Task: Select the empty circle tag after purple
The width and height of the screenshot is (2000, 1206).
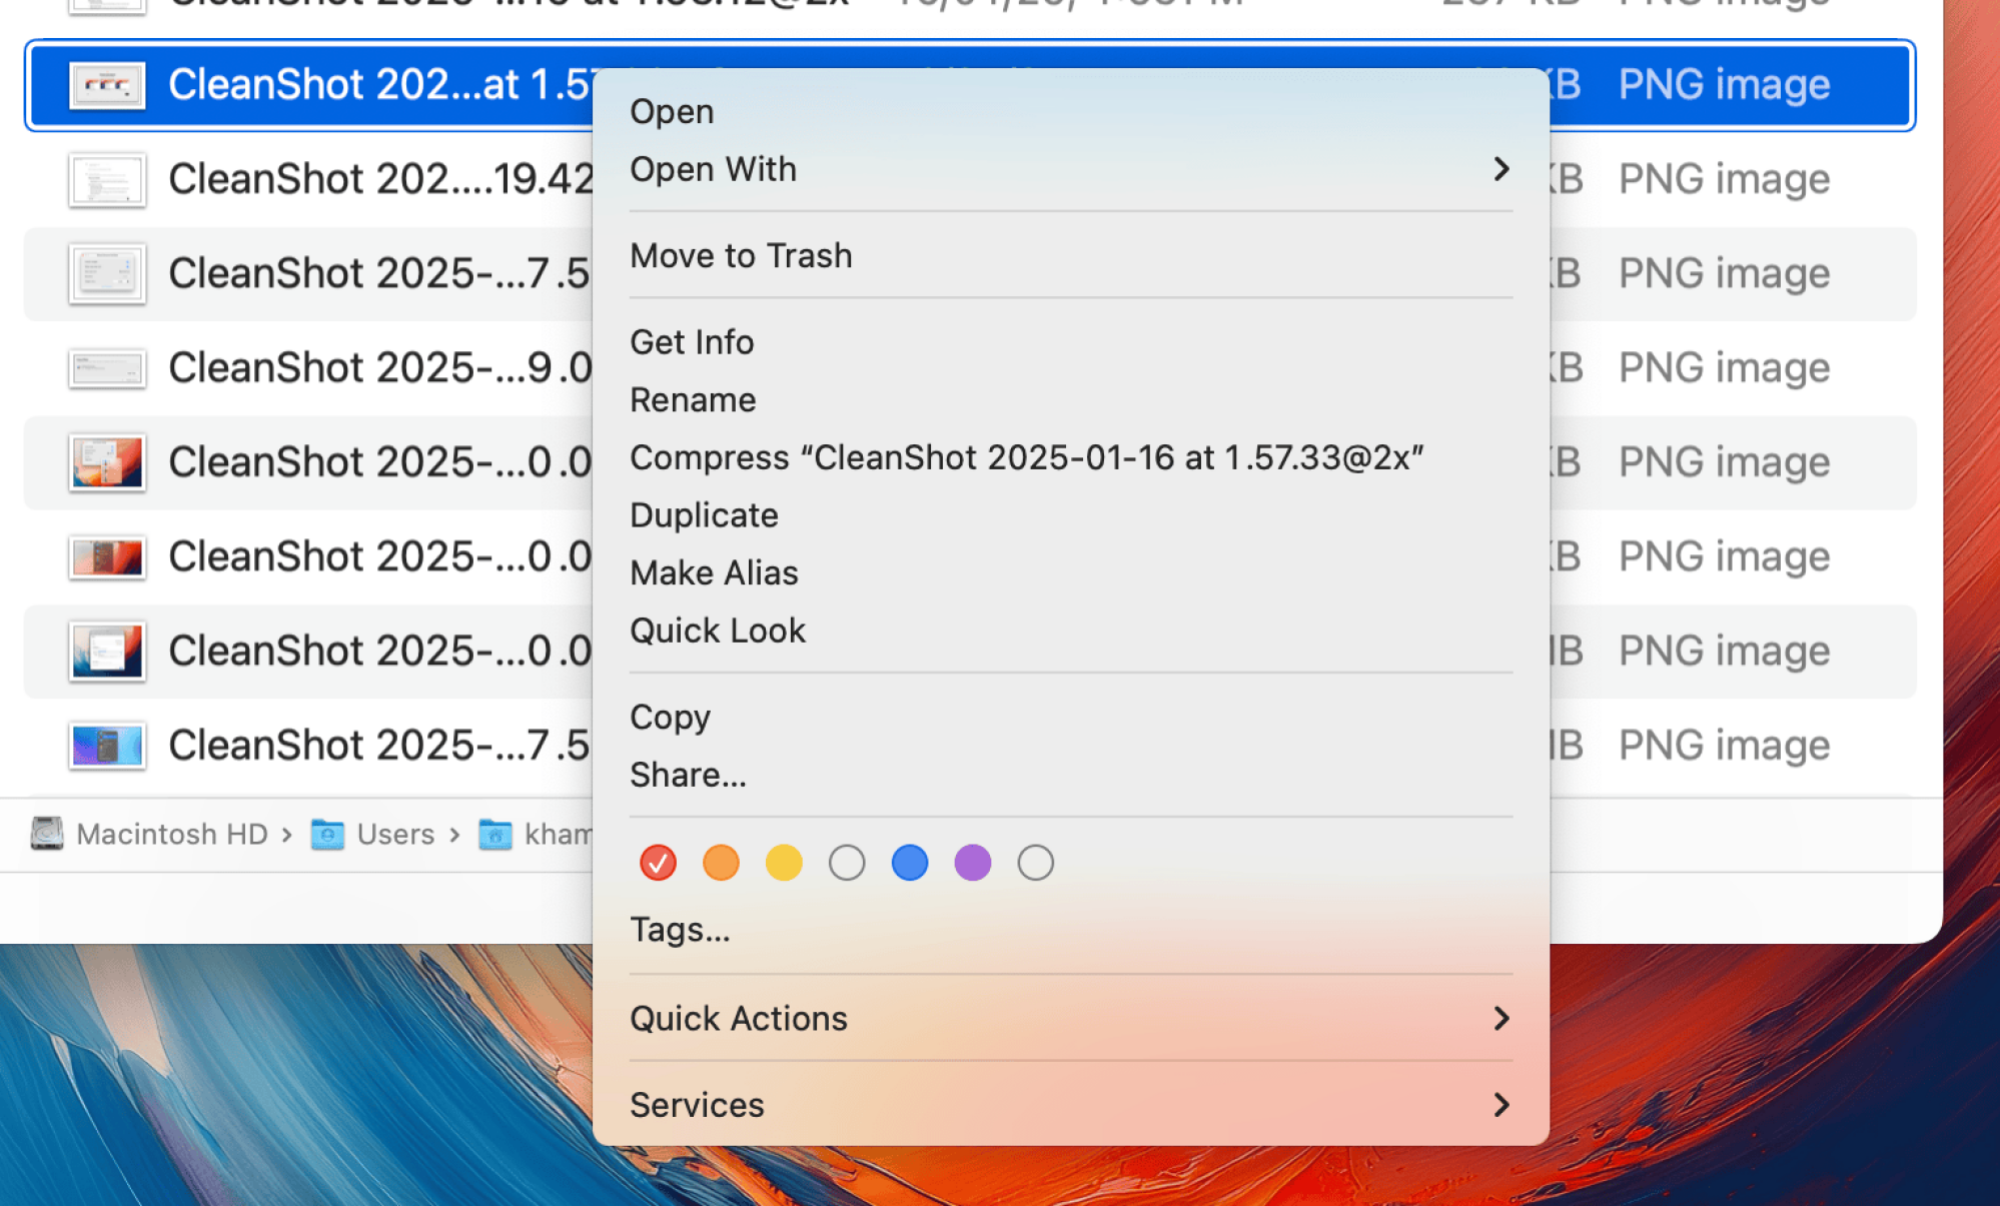Action: click(1036, 863)
